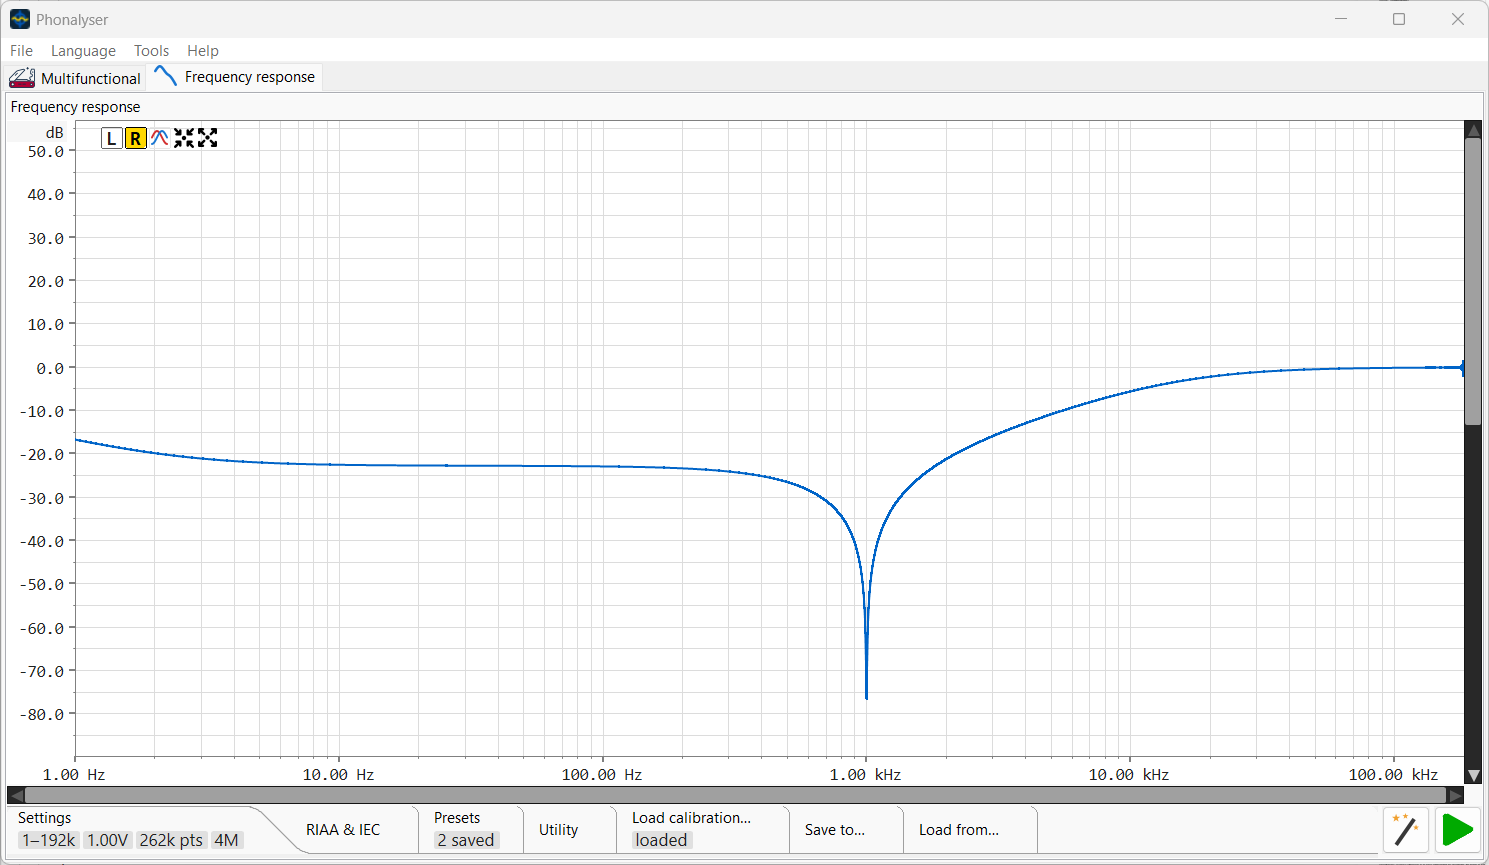Screen dimensions: 1489x865
Task: Click the 10.00 kHz axis label
Action: 1128,774
